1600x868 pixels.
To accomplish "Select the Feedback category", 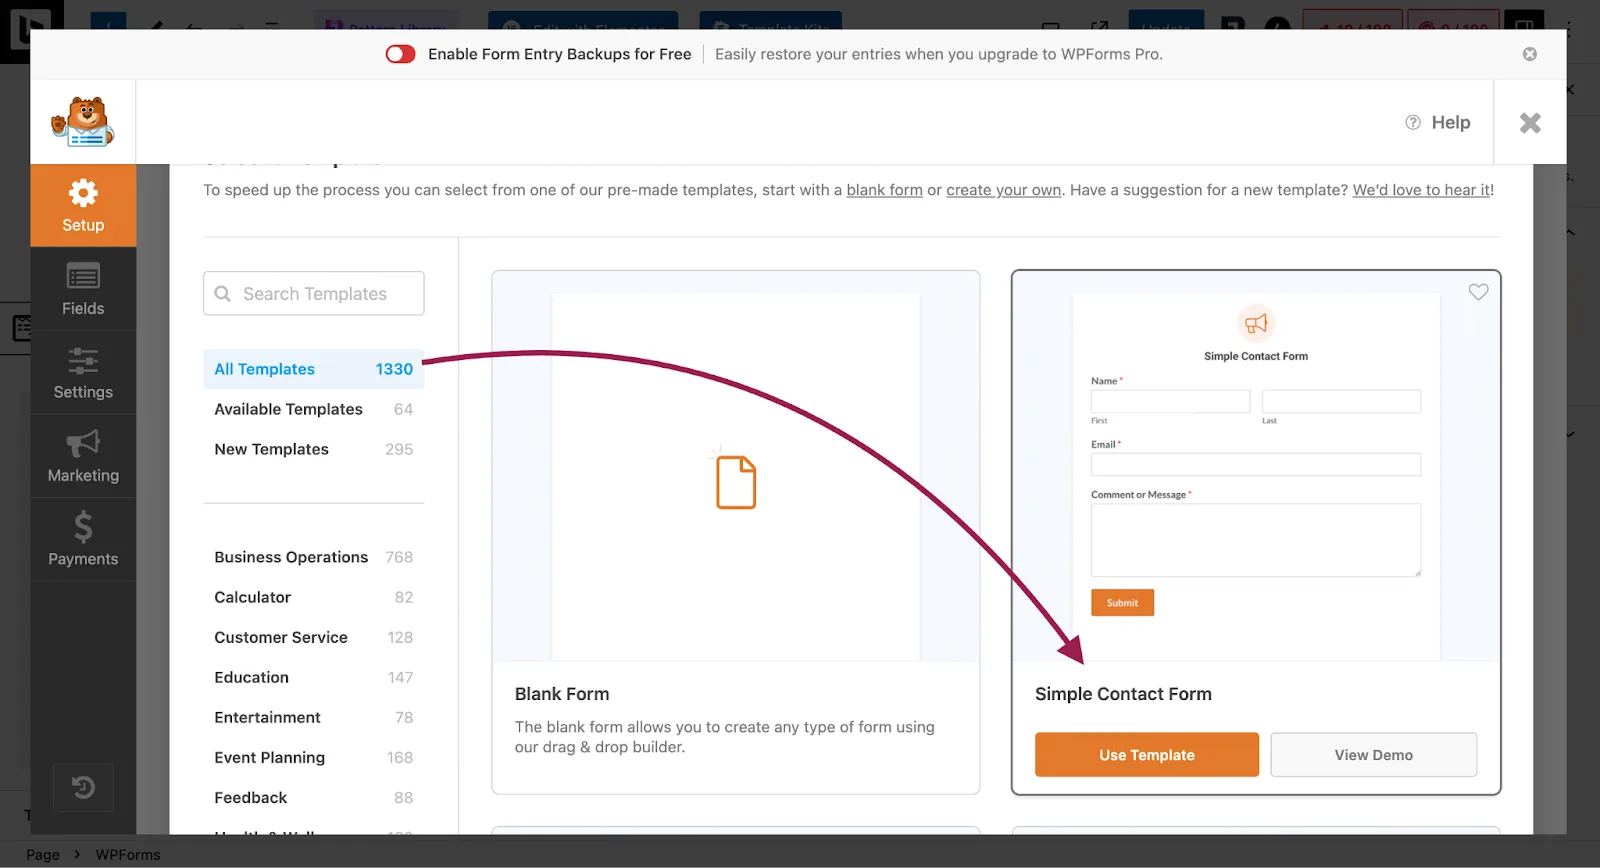I will pyautogui.click(x=314, y=797).
